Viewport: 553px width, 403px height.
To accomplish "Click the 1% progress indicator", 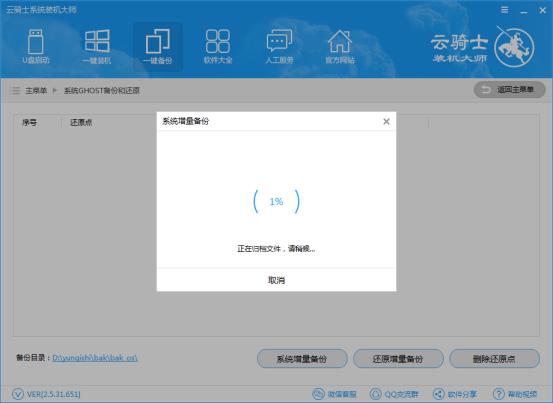I will coord(276,202).
